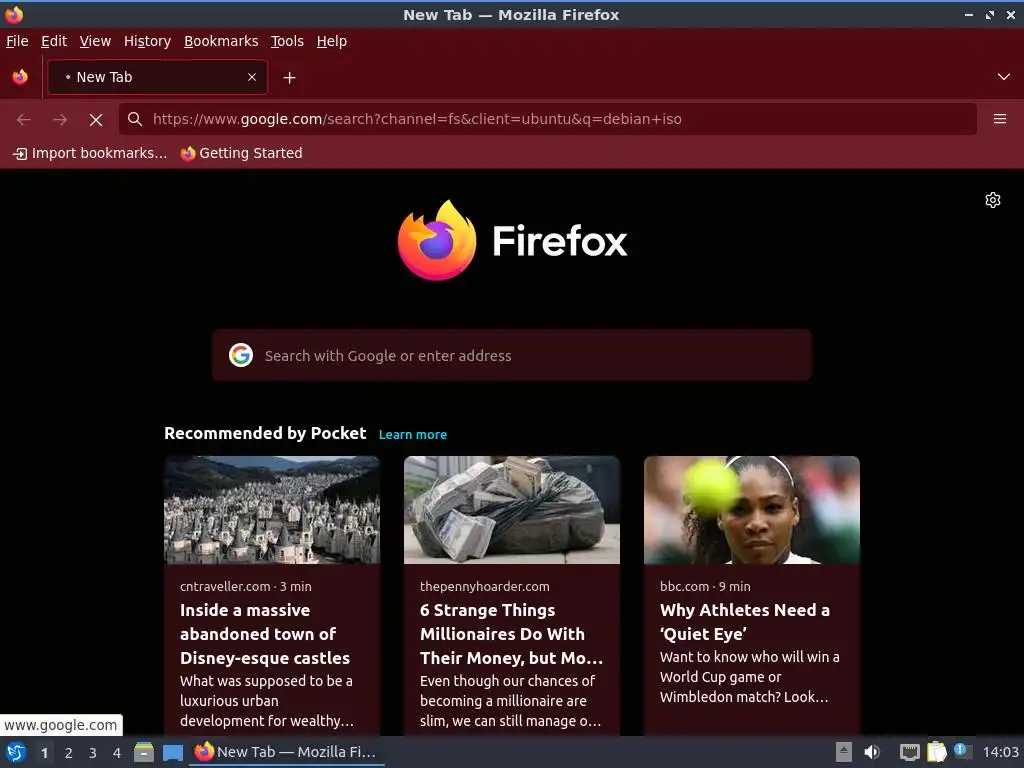The width and height of the screenshot is (1024, 768).
Task: Click the network monitor tray icon
Action: (x=910, y=752)
